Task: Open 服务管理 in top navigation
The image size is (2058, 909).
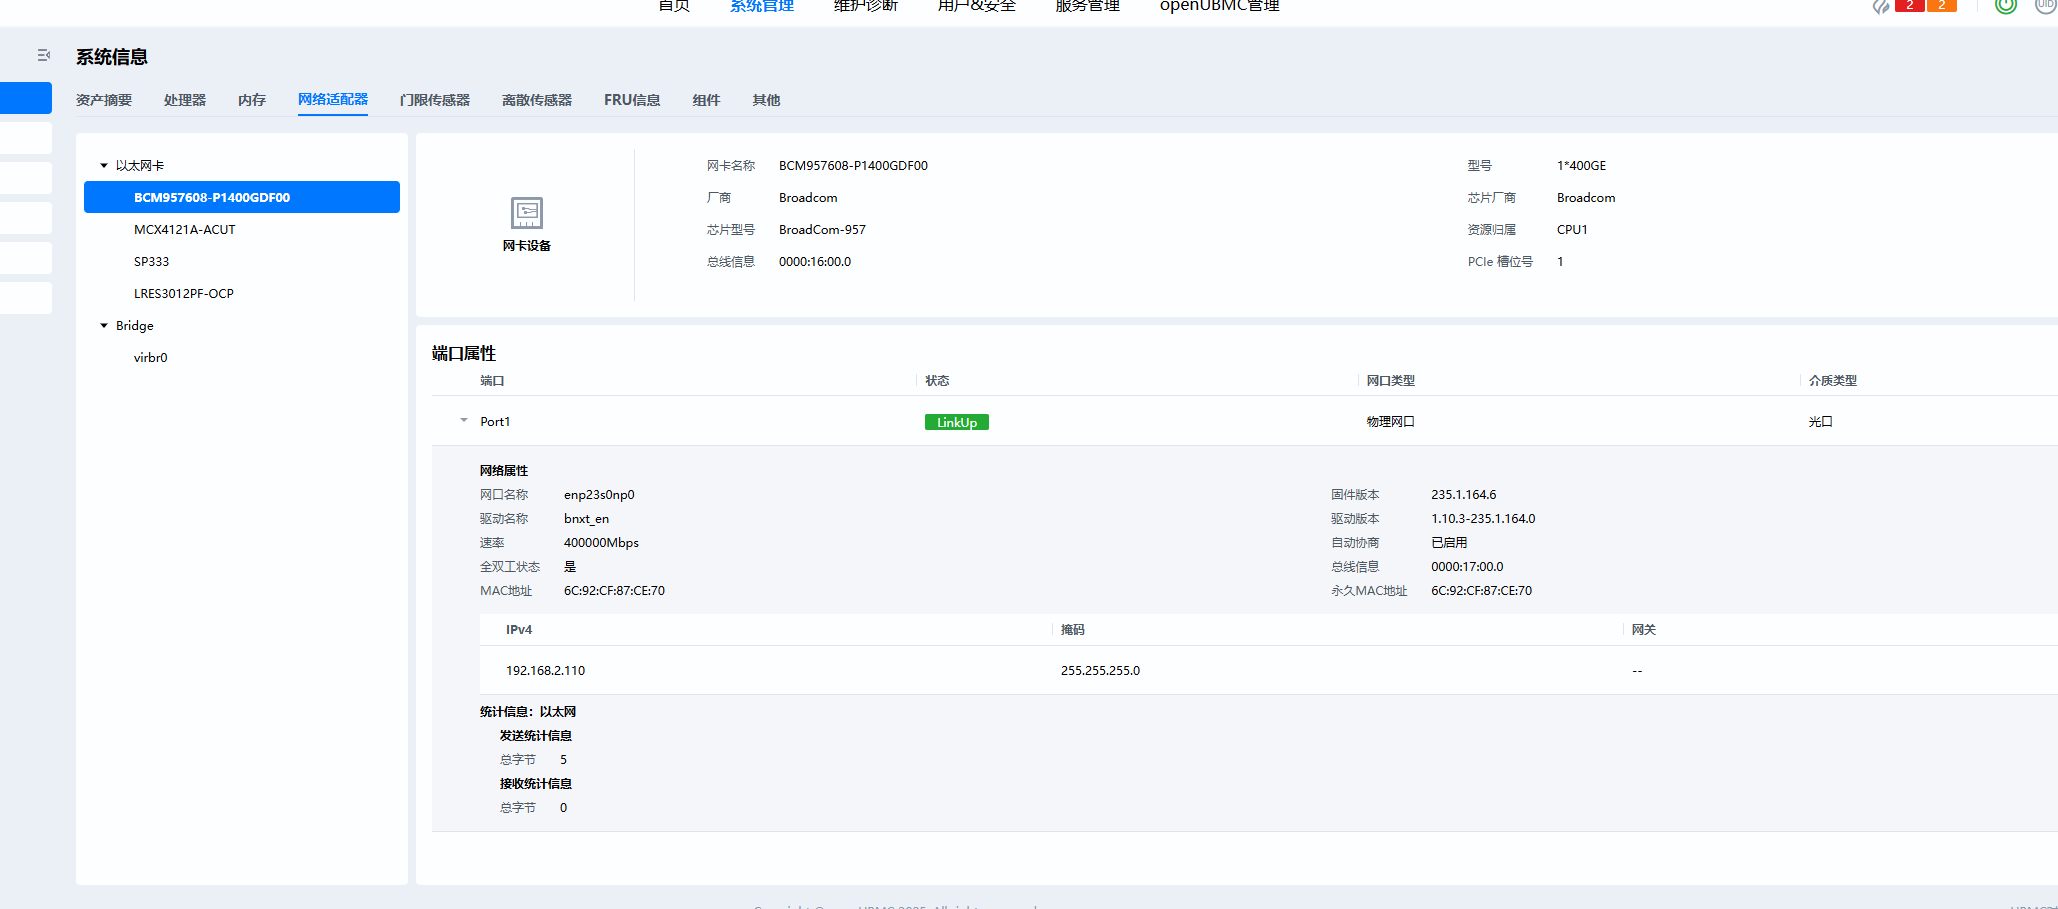Action: [x=1088, y=6]
